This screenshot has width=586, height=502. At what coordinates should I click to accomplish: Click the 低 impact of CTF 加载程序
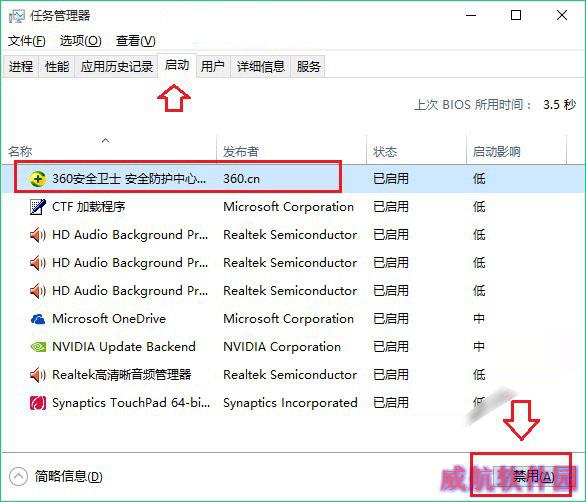click(x=479, y=207)
